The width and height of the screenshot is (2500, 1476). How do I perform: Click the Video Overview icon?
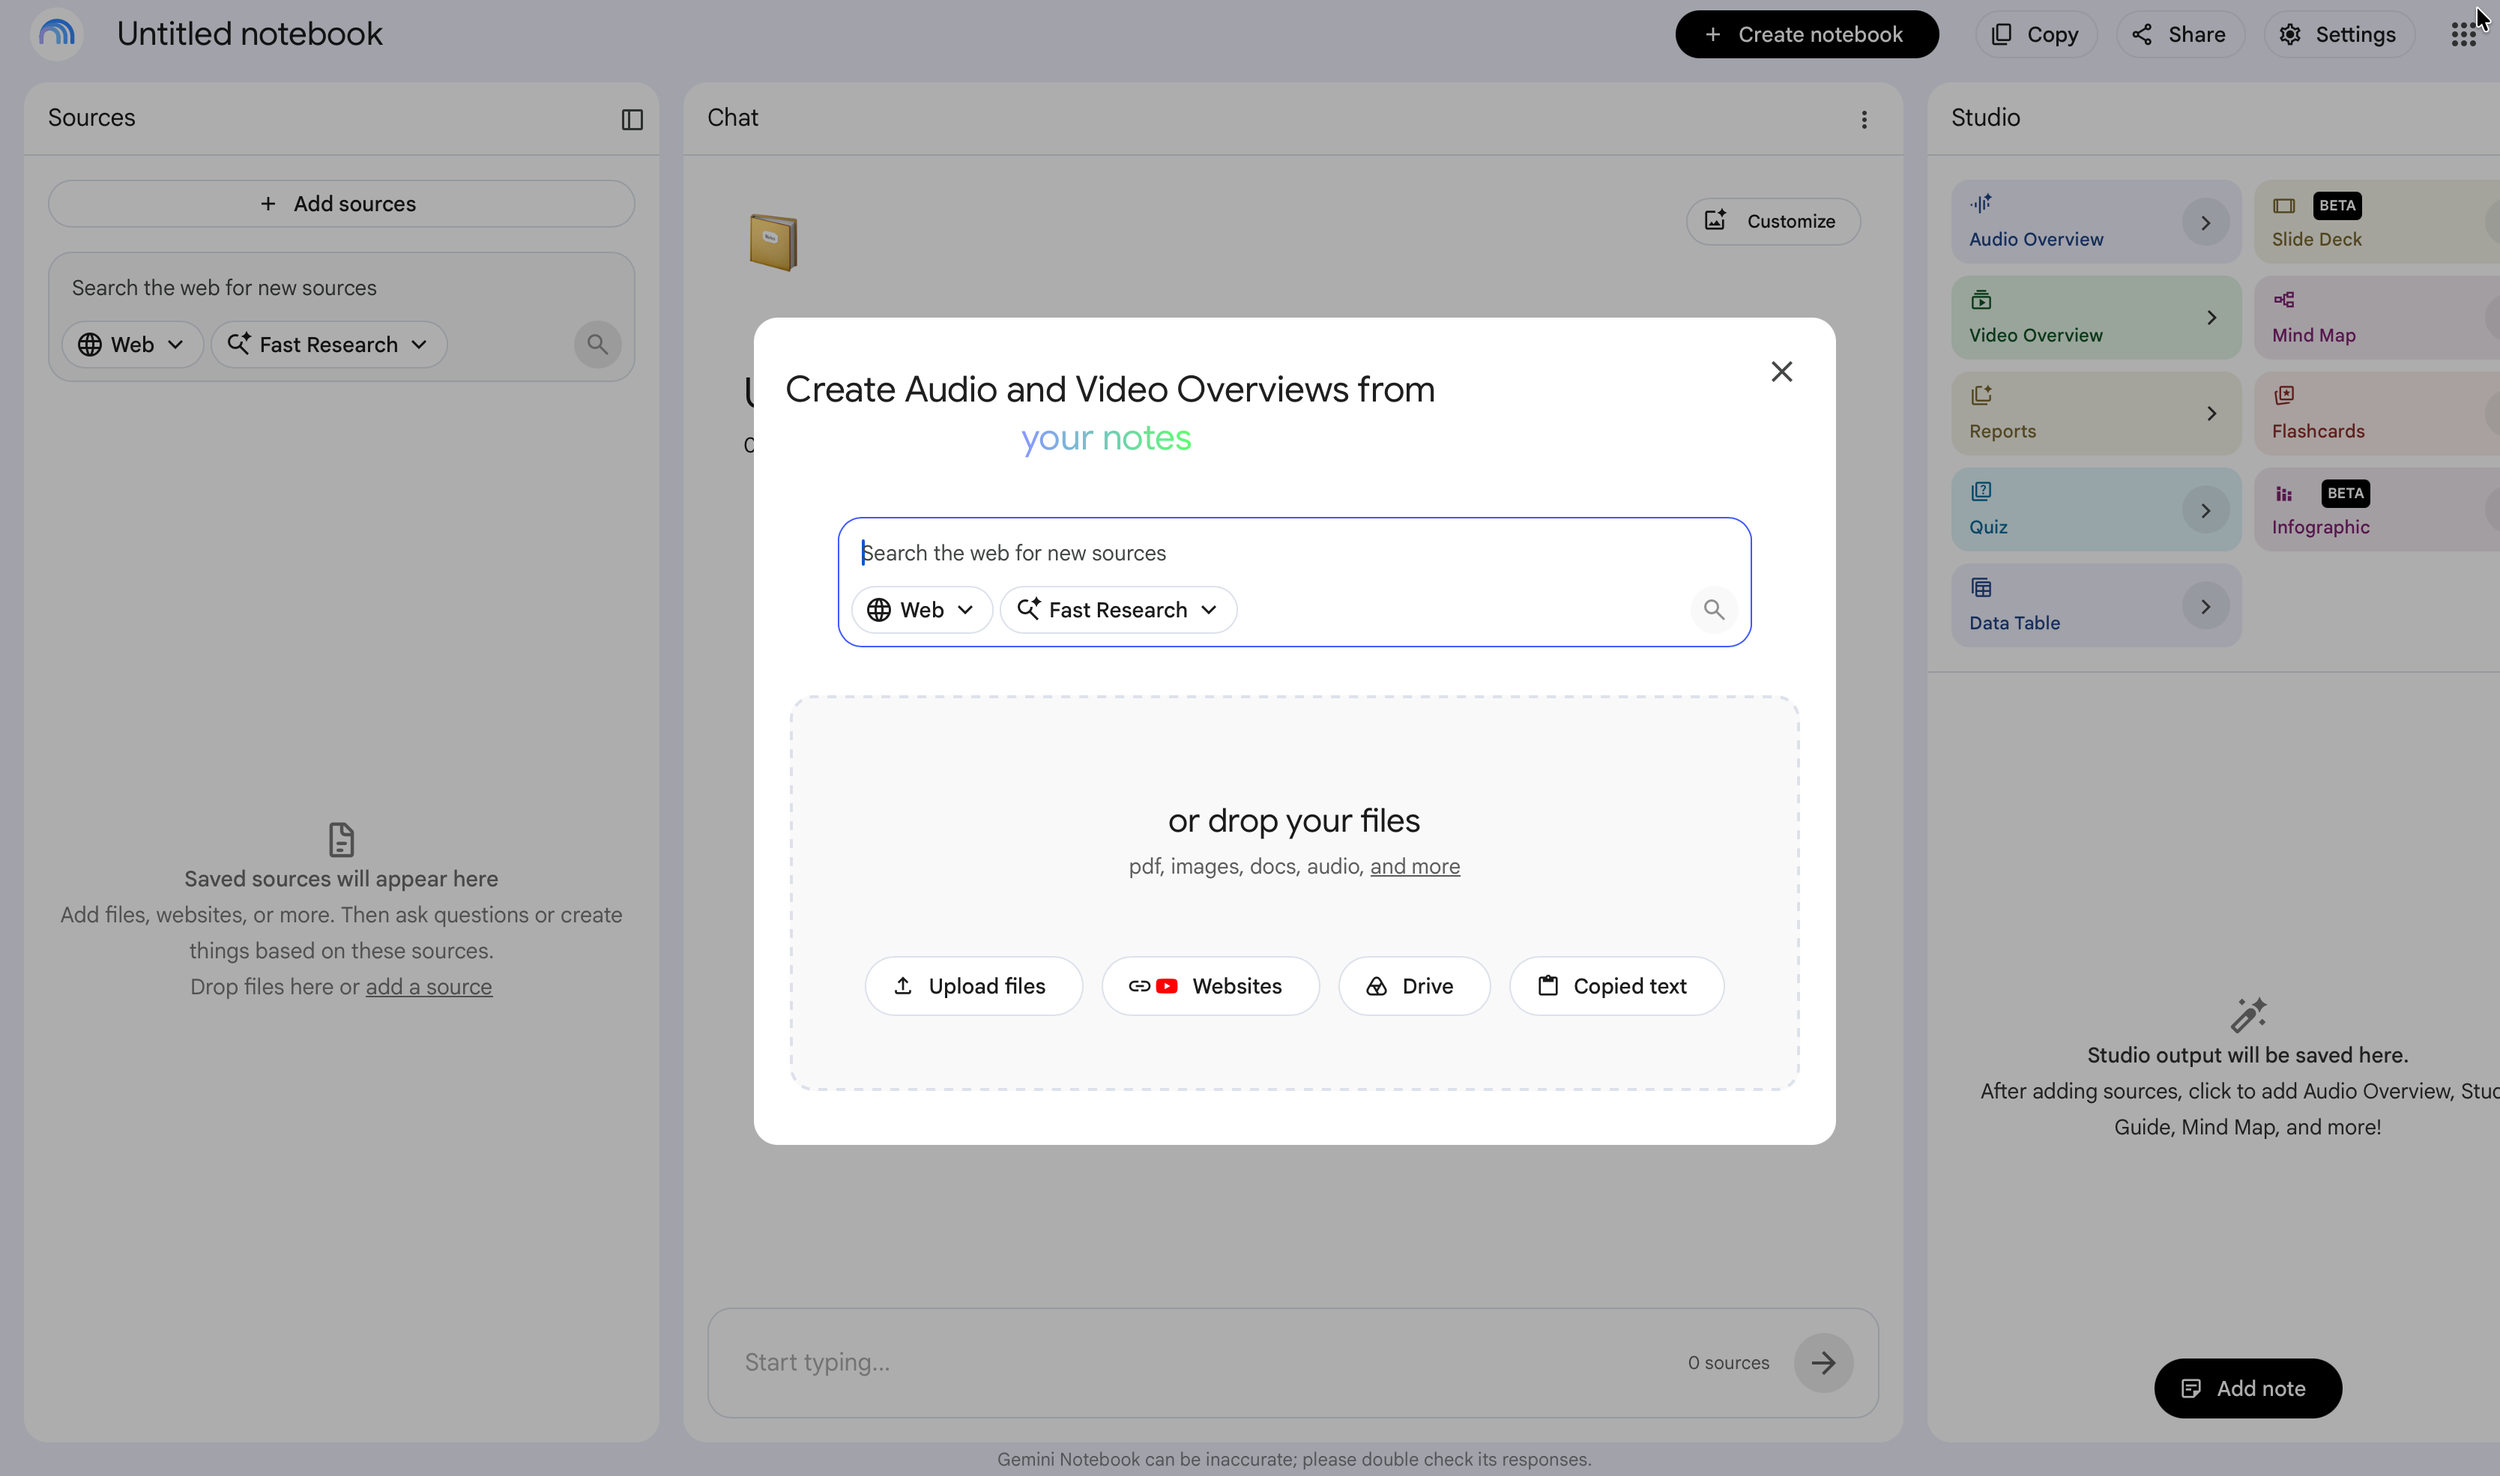(x=1981, y=299)
